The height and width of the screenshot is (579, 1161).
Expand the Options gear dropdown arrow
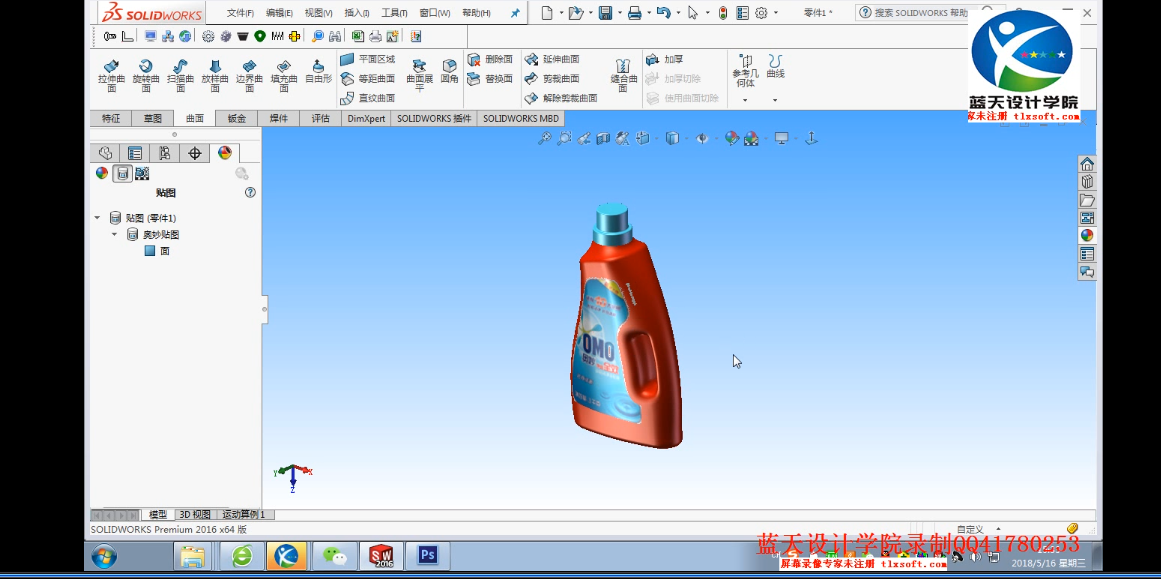(776, 13)
